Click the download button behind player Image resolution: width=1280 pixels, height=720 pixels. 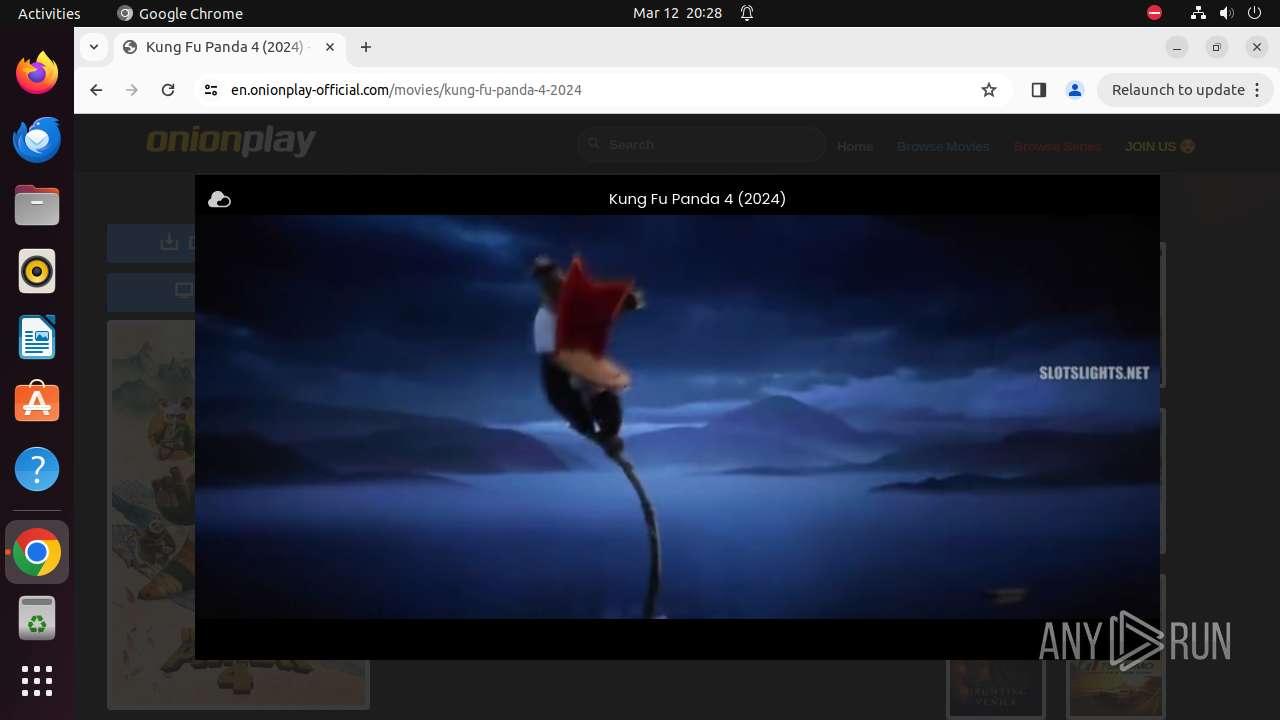click(151, 242)
